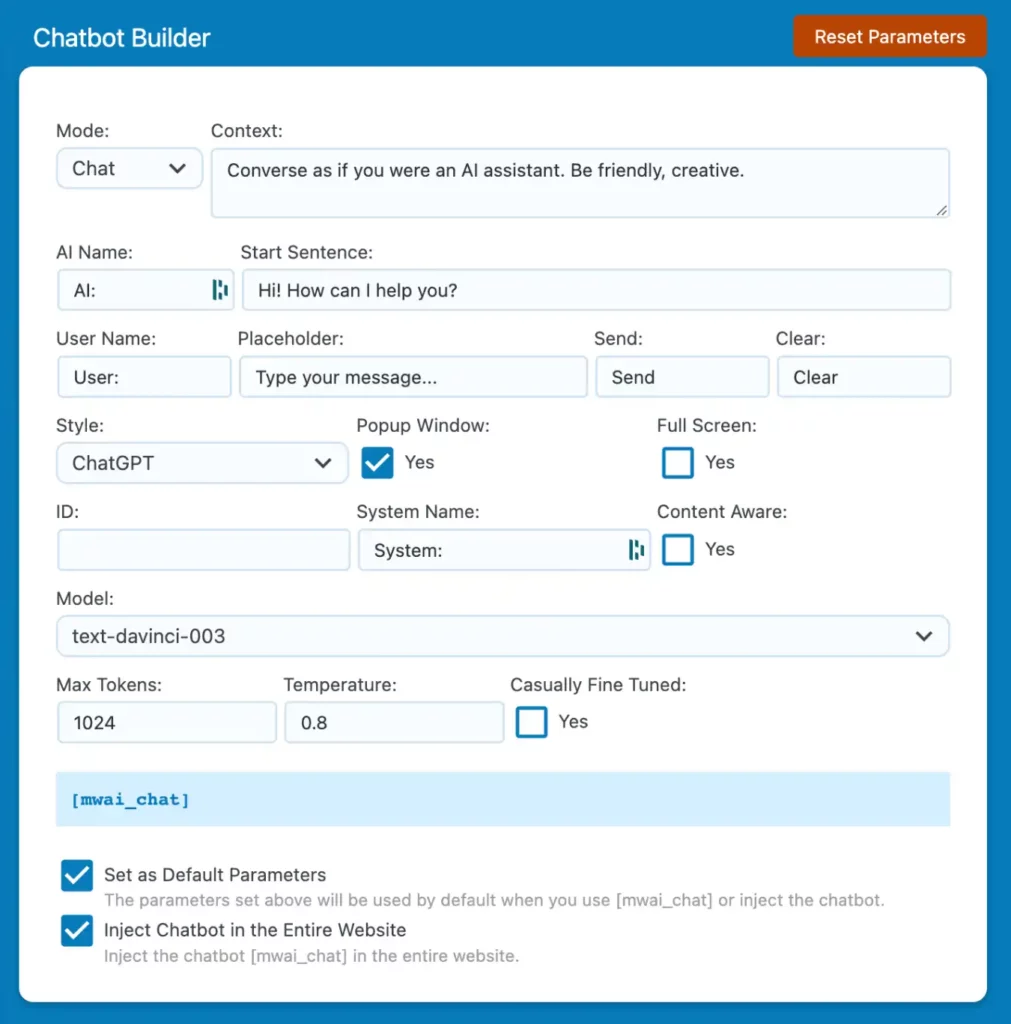Screen dimensions: 1011x1024
Task: Click the Set as Default Parameters label
Action: [215, 875]
